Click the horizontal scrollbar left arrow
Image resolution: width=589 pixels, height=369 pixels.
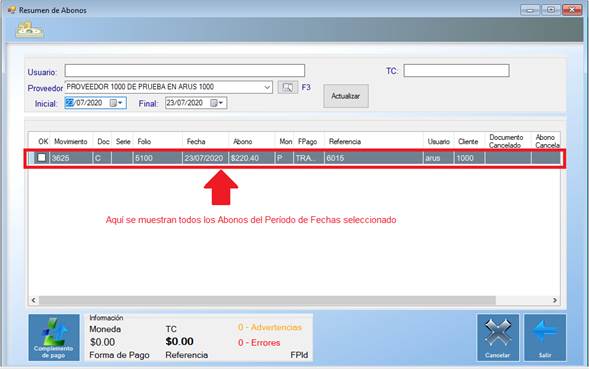coord(33,300)
